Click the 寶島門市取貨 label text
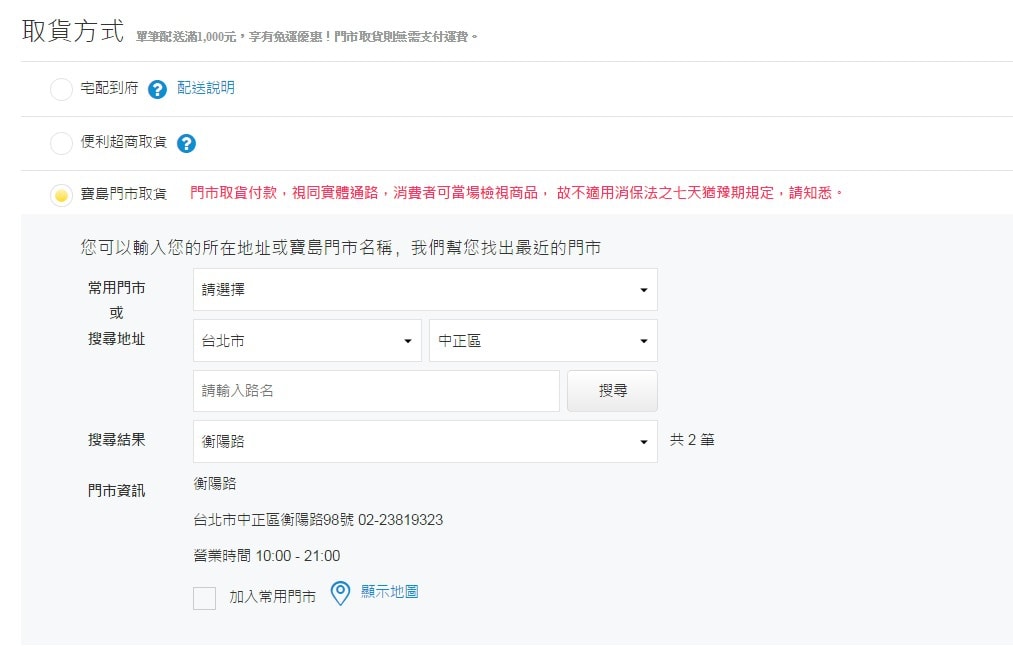The image size is (1013, 651). click(123, 193)
